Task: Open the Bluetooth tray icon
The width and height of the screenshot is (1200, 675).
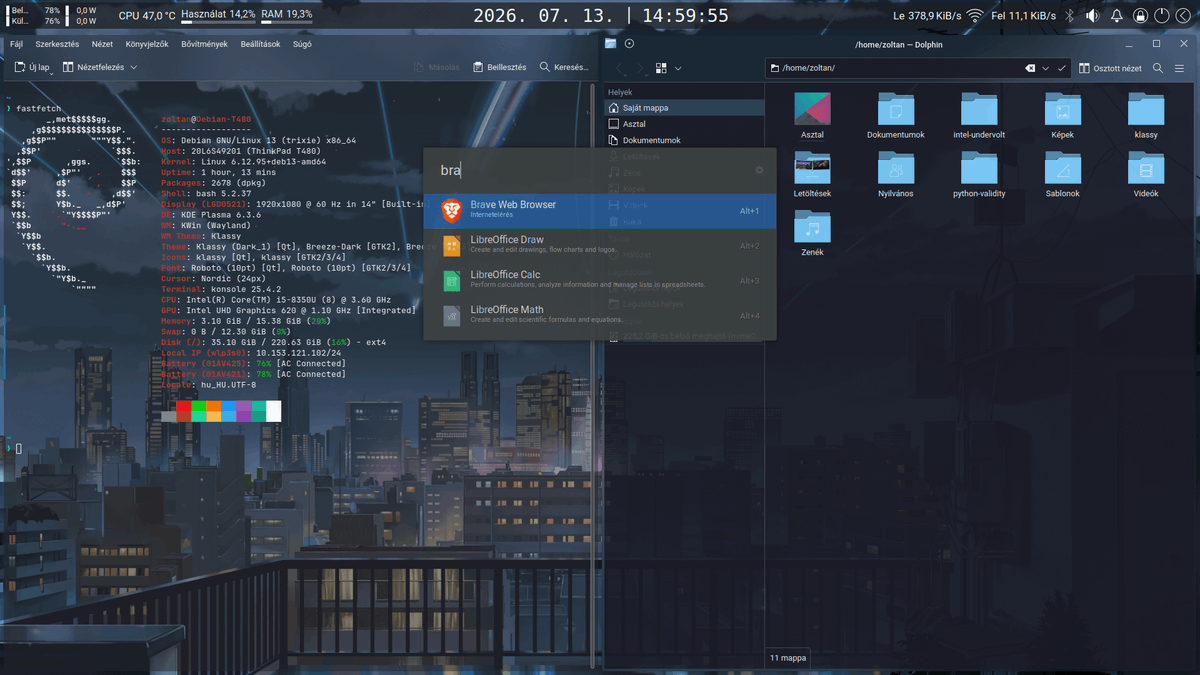Action: coord(1068,15)
